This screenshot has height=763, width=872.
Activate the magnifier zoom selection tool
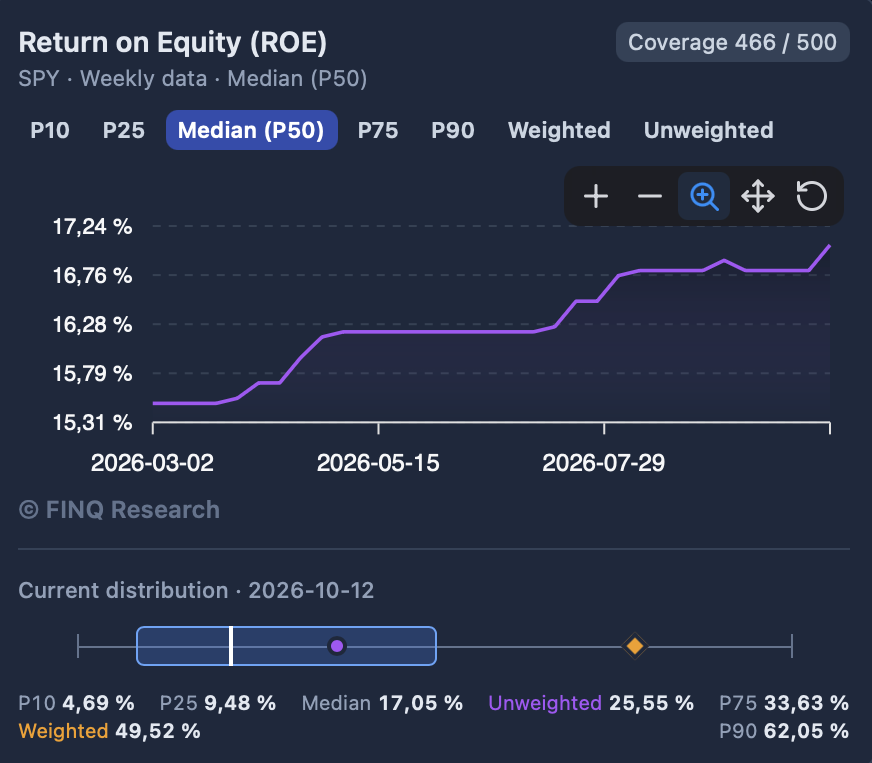click(x=704, y=196)
